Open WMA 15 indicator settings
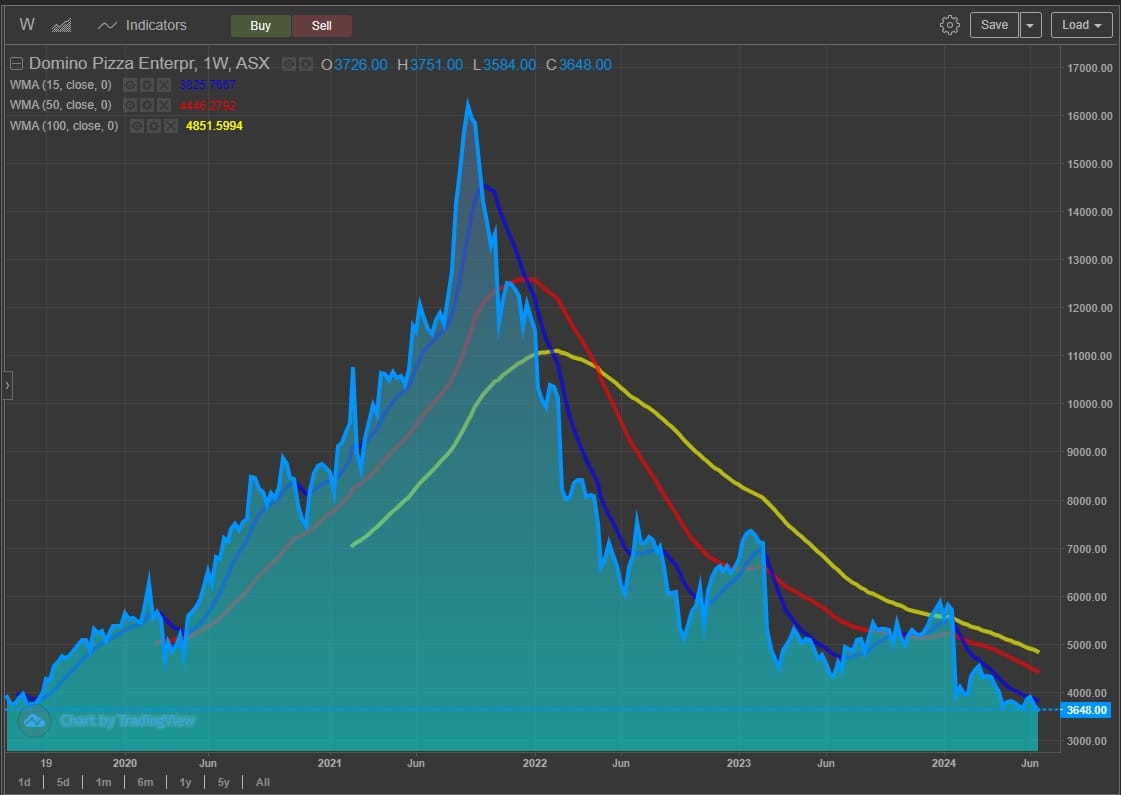 [x=147, y=85]
